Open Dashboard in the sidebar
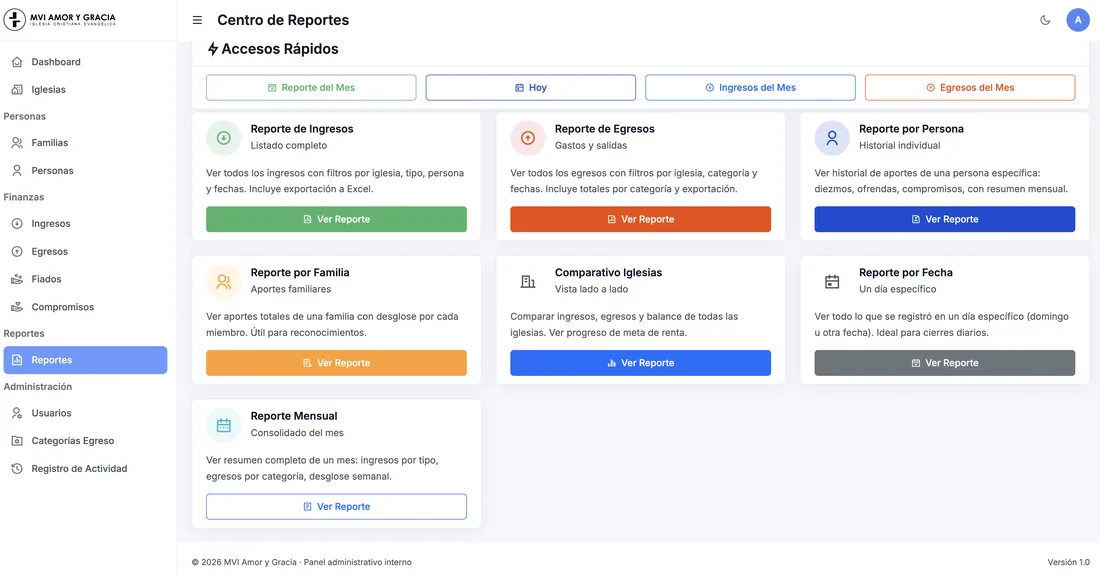 tap(86, 62)
